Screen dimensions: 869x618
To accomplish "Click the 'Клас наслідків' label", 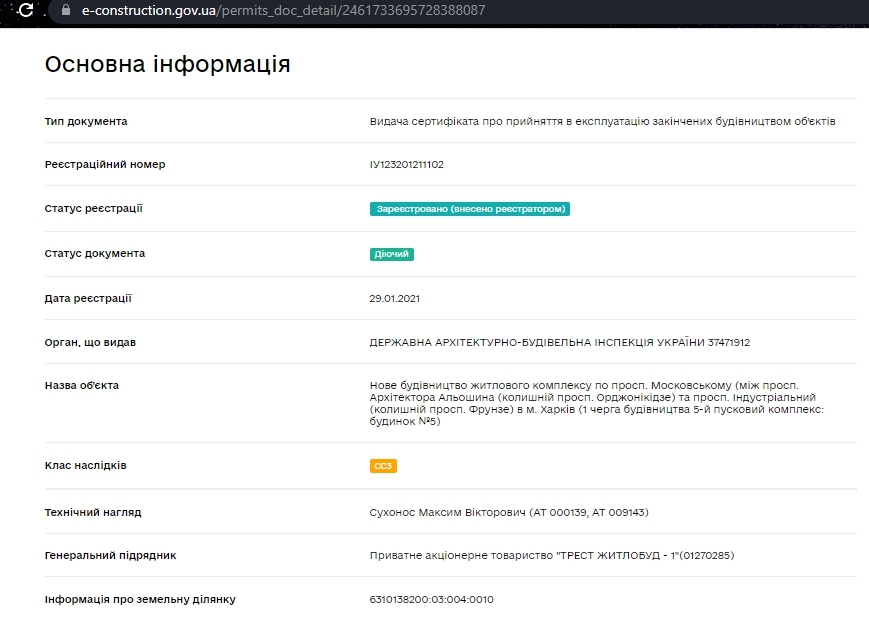I will tap(85, 466).
